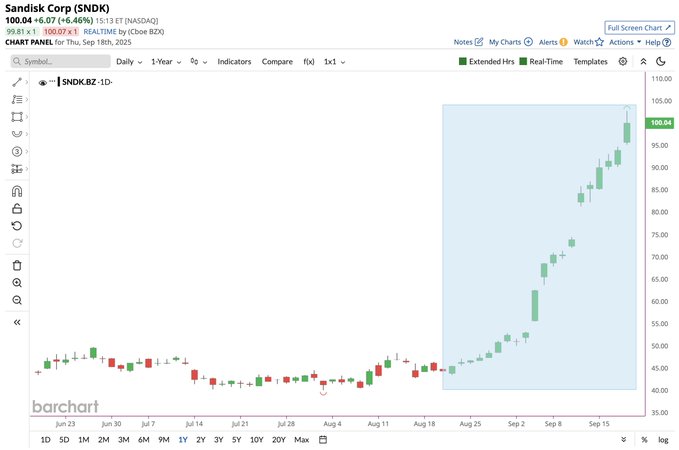Collapse the left drawing toolbar
The height and width of the screenshot is (450, 679).
(x=17, y=322)
